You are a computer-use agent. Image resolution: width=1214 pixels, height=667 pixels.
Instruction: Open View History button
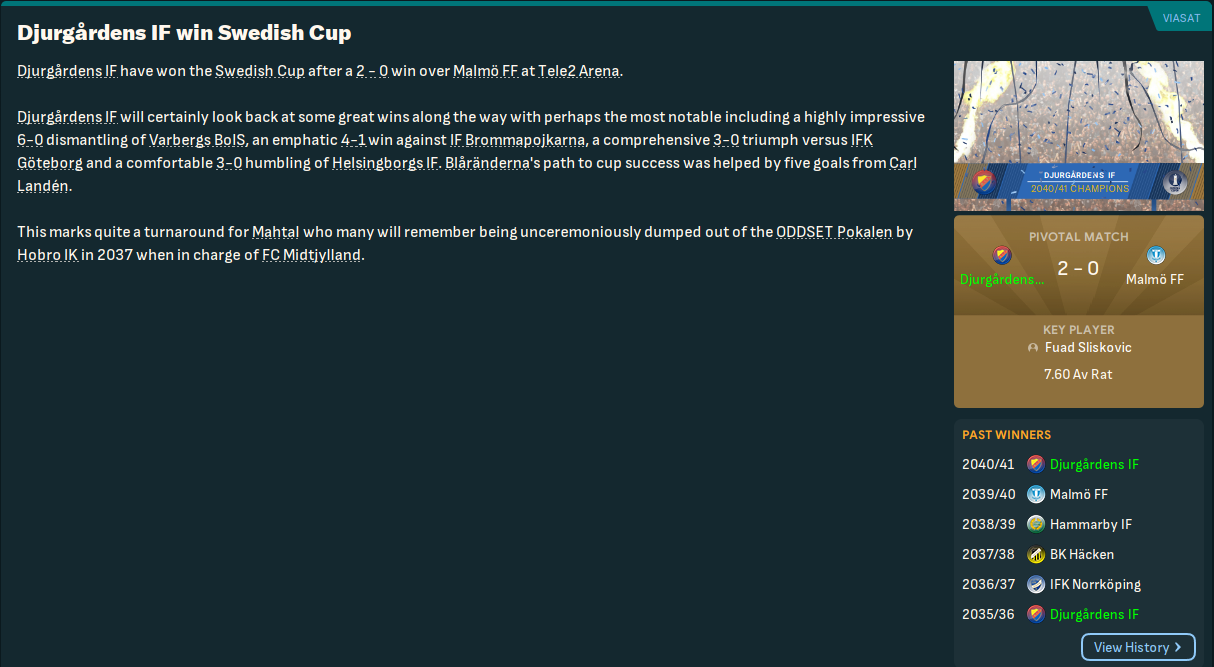(x=1137, y=647)
